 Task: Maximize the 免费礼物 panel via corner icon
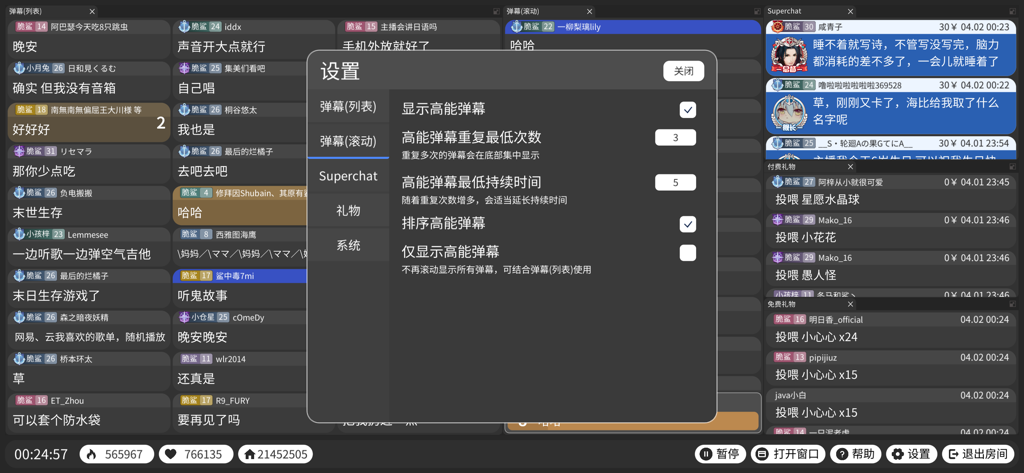tap(1013, 304)
